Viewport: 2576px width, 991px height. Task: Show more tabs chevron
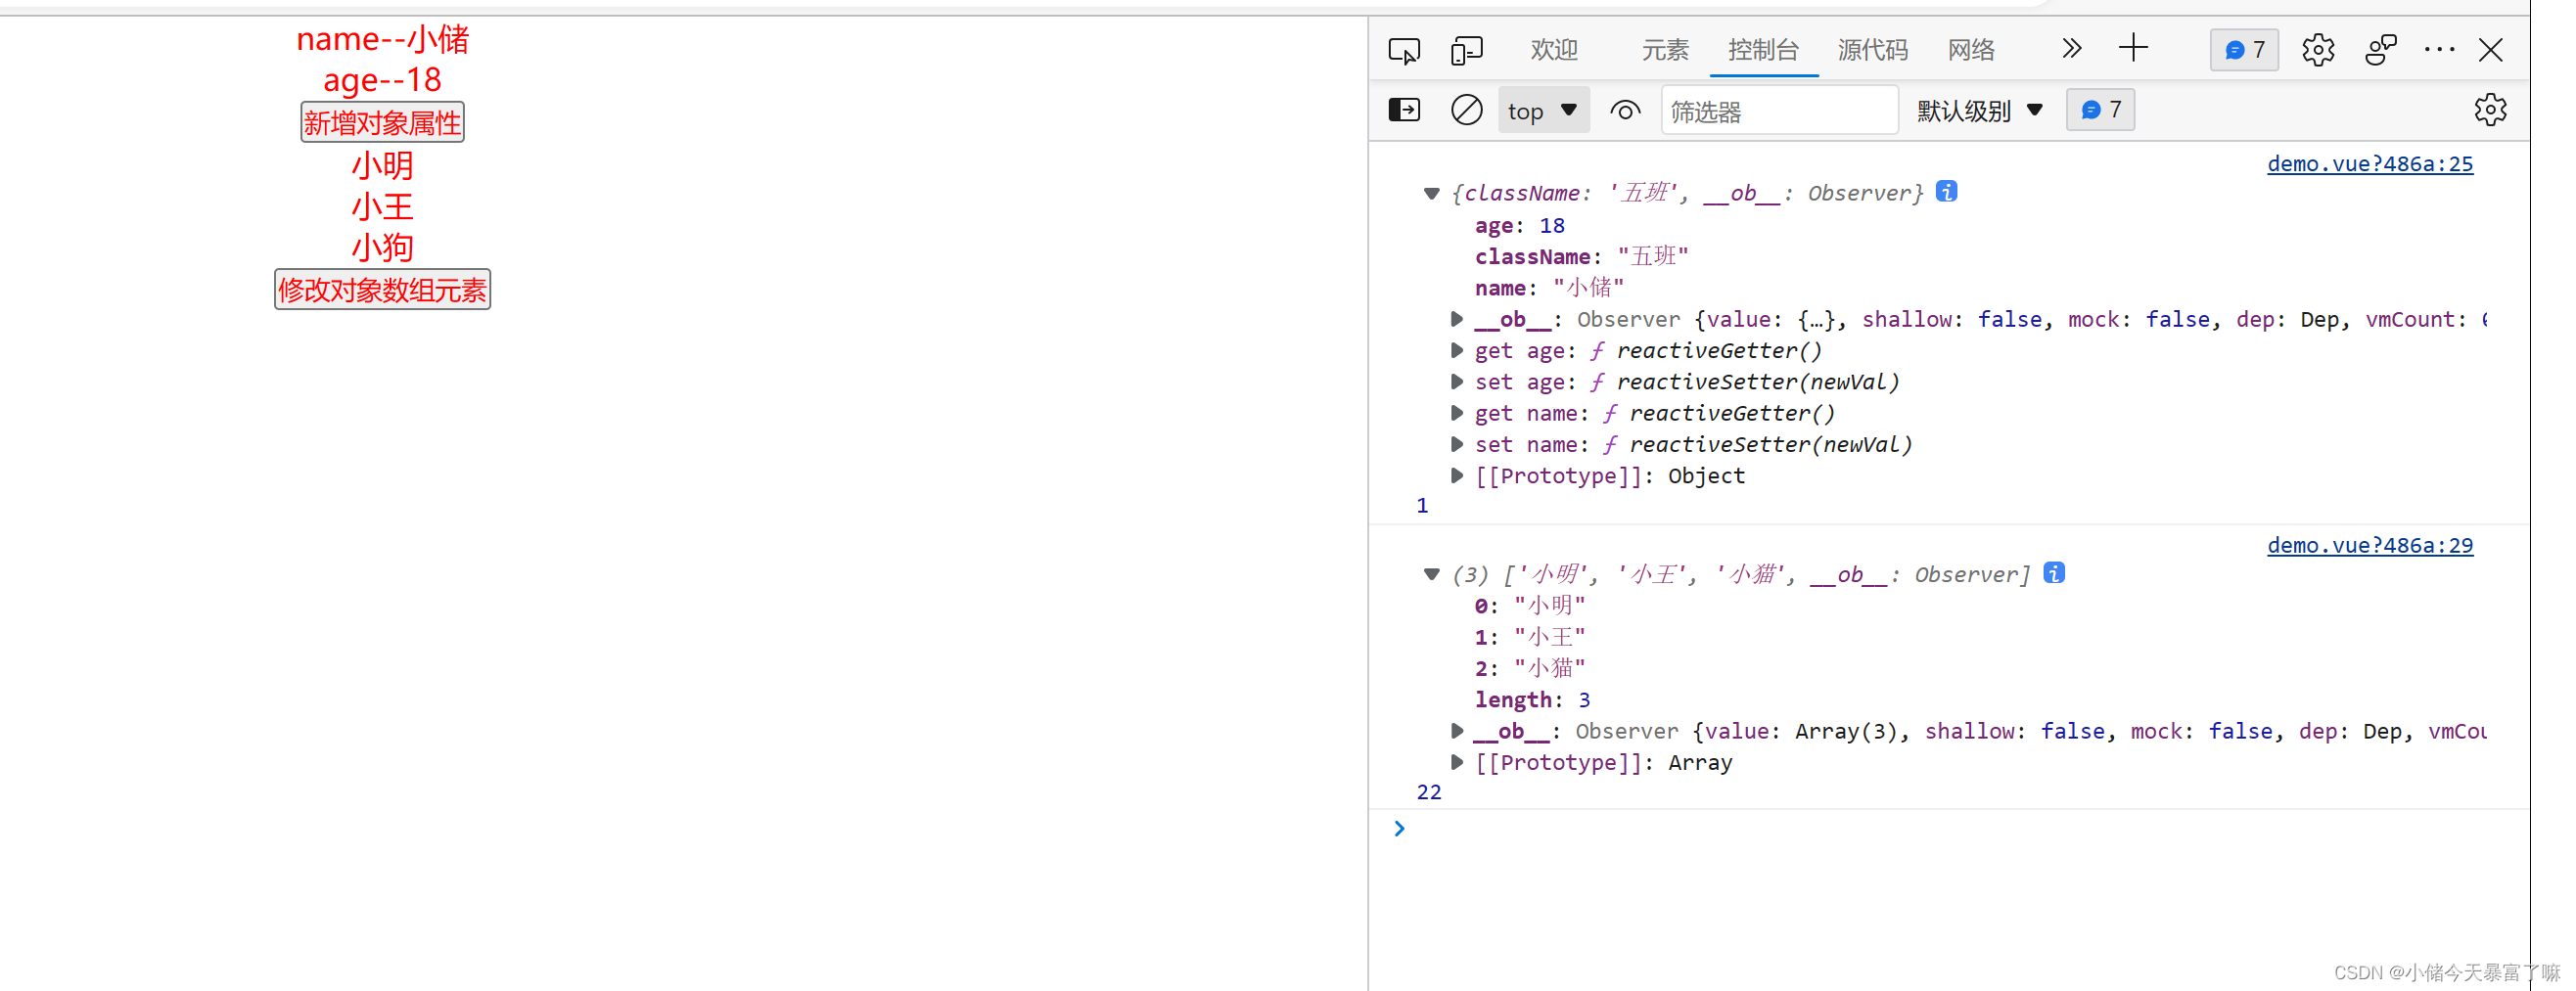tap(2071, 48)
